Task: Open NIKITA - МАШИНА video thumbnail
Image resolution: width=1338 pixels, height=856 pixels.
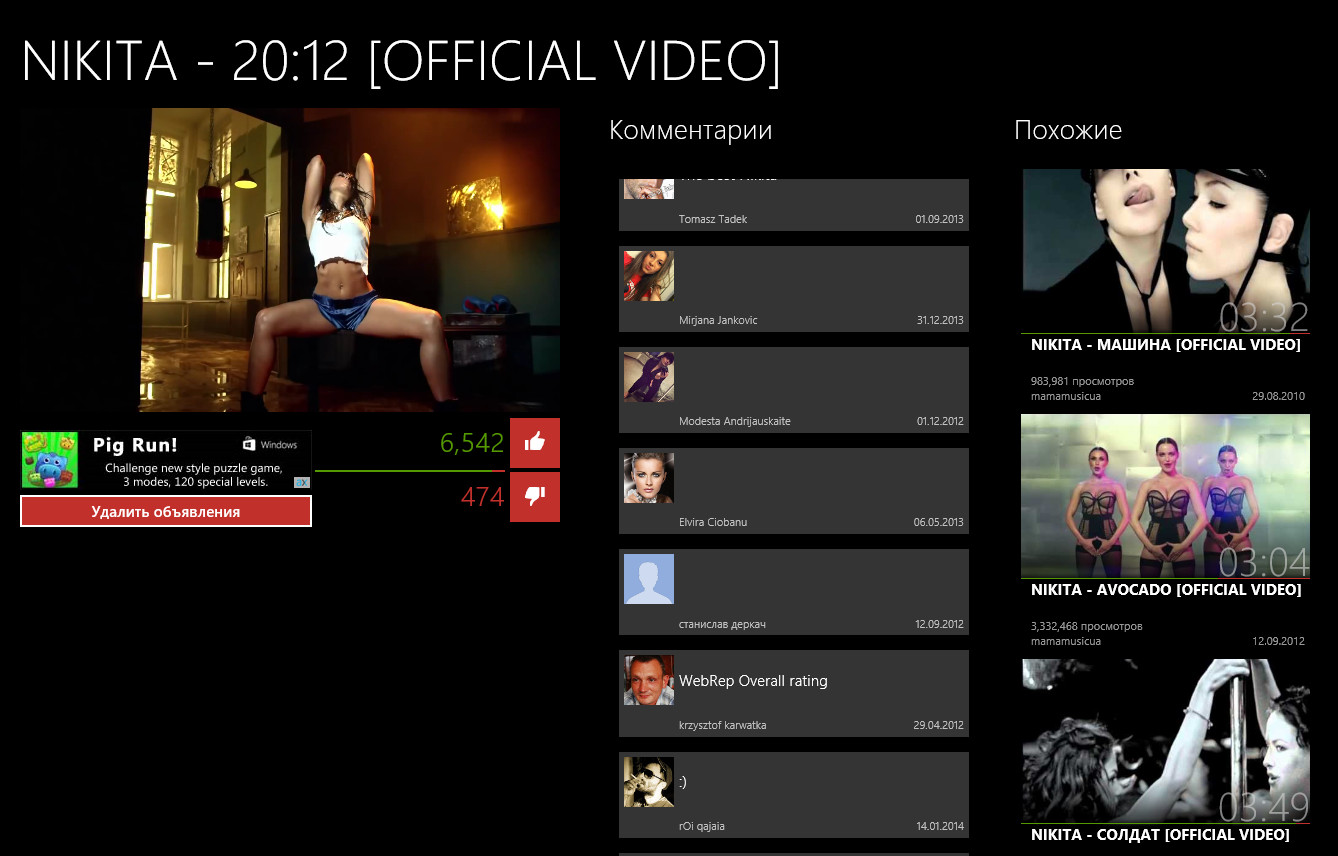Action: click(1166, 250)
